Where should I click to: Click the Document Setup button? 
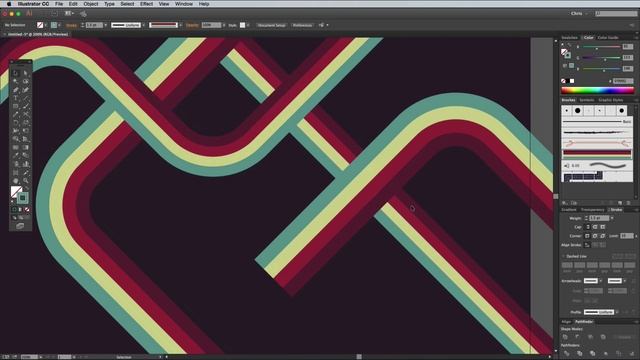[x=271, y=25]
